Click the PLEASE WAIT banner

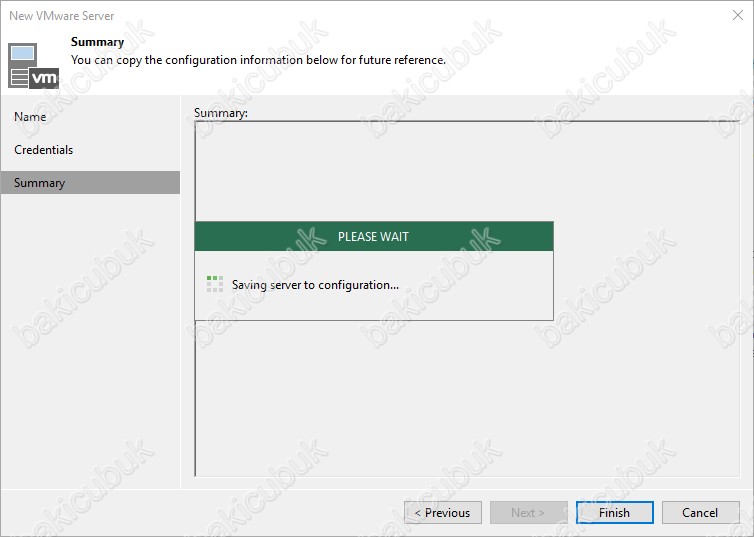point(374,236)
